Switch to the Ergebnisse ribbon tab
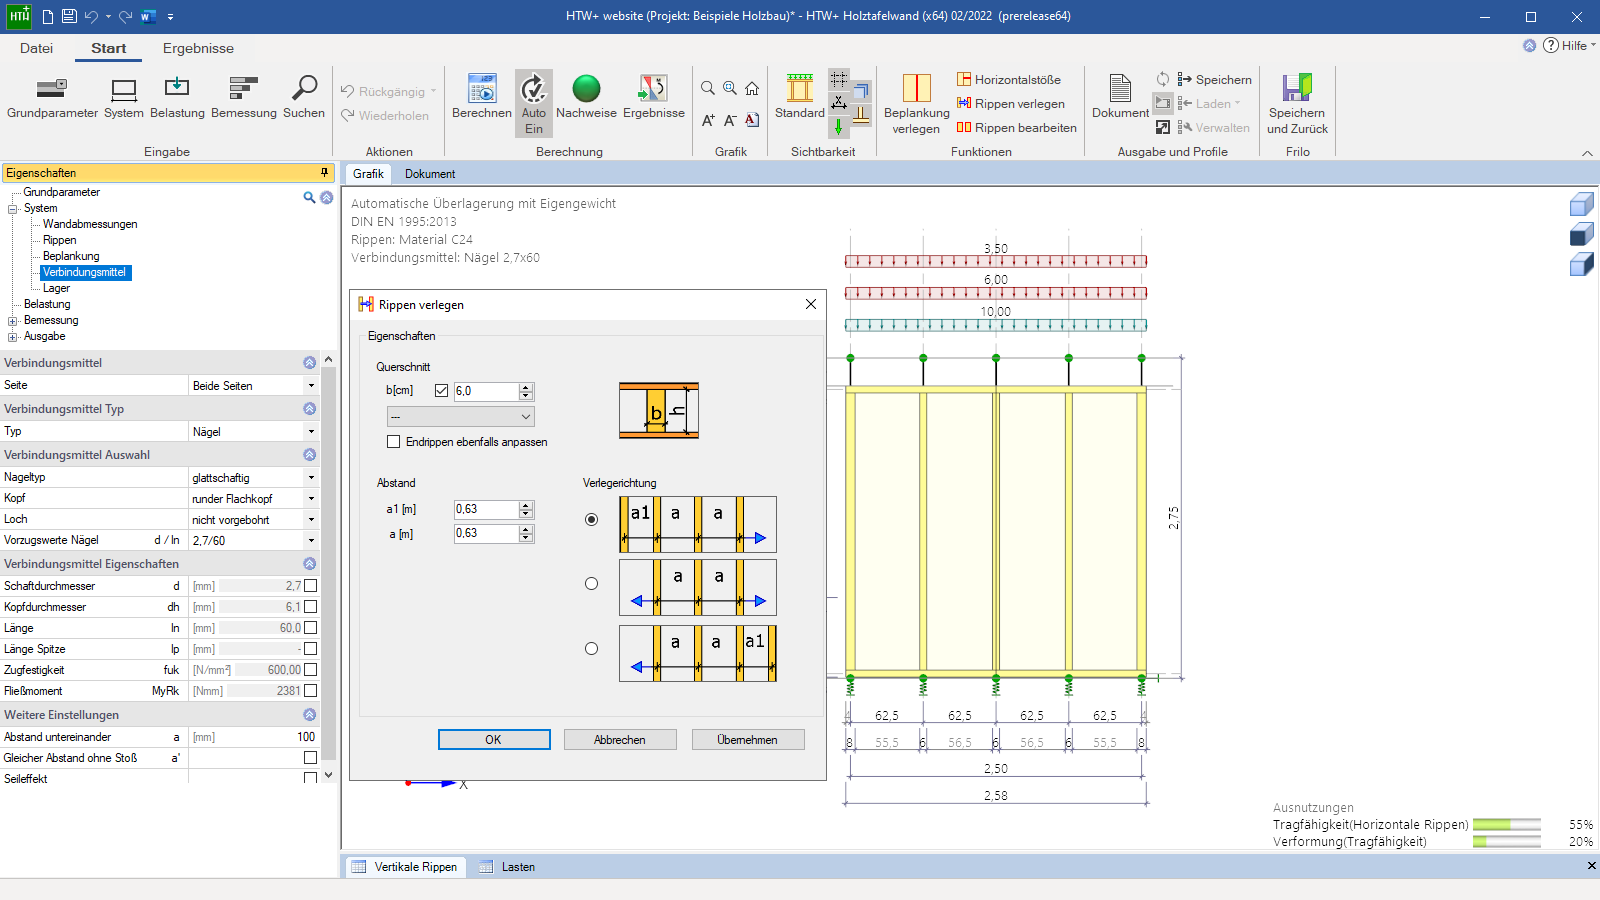The height and width of the screenshot is (900, 1600). (x=198, y=48)
